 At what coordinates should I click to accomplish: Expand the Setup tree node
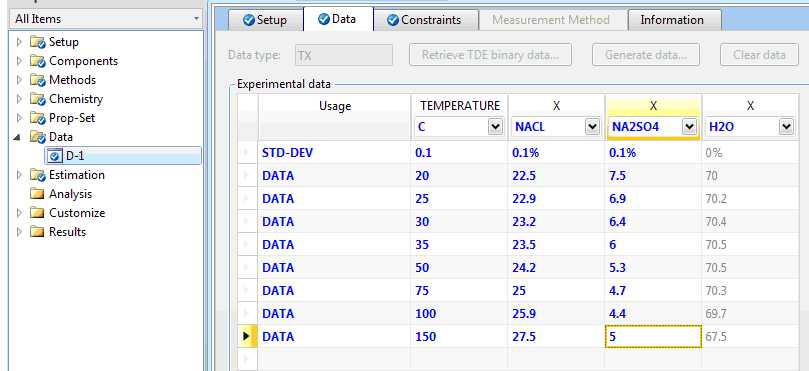(20, 42)
